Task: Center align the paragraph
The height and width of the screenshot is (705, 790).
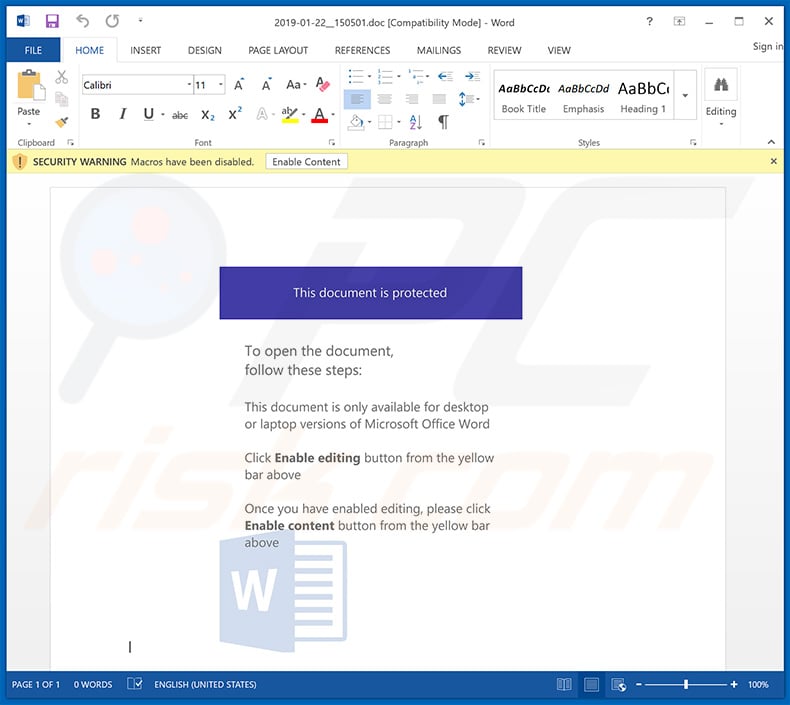Action: [384, 99]
